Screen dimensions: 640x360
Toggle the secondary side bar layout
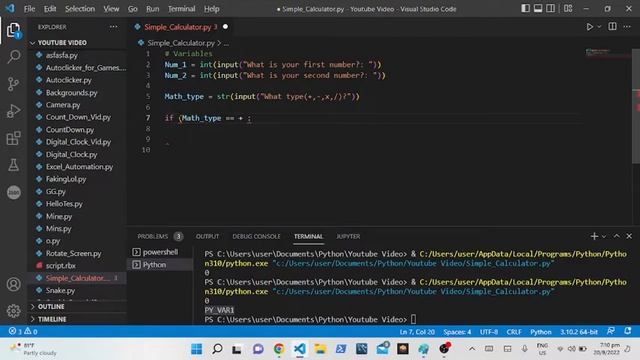coord(551,9)
